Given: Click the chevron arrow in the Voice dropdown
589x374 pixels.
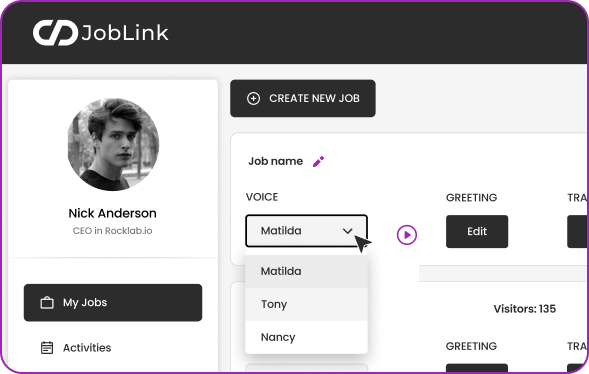Looking at the screenshot, I should [x=347, y=231].
